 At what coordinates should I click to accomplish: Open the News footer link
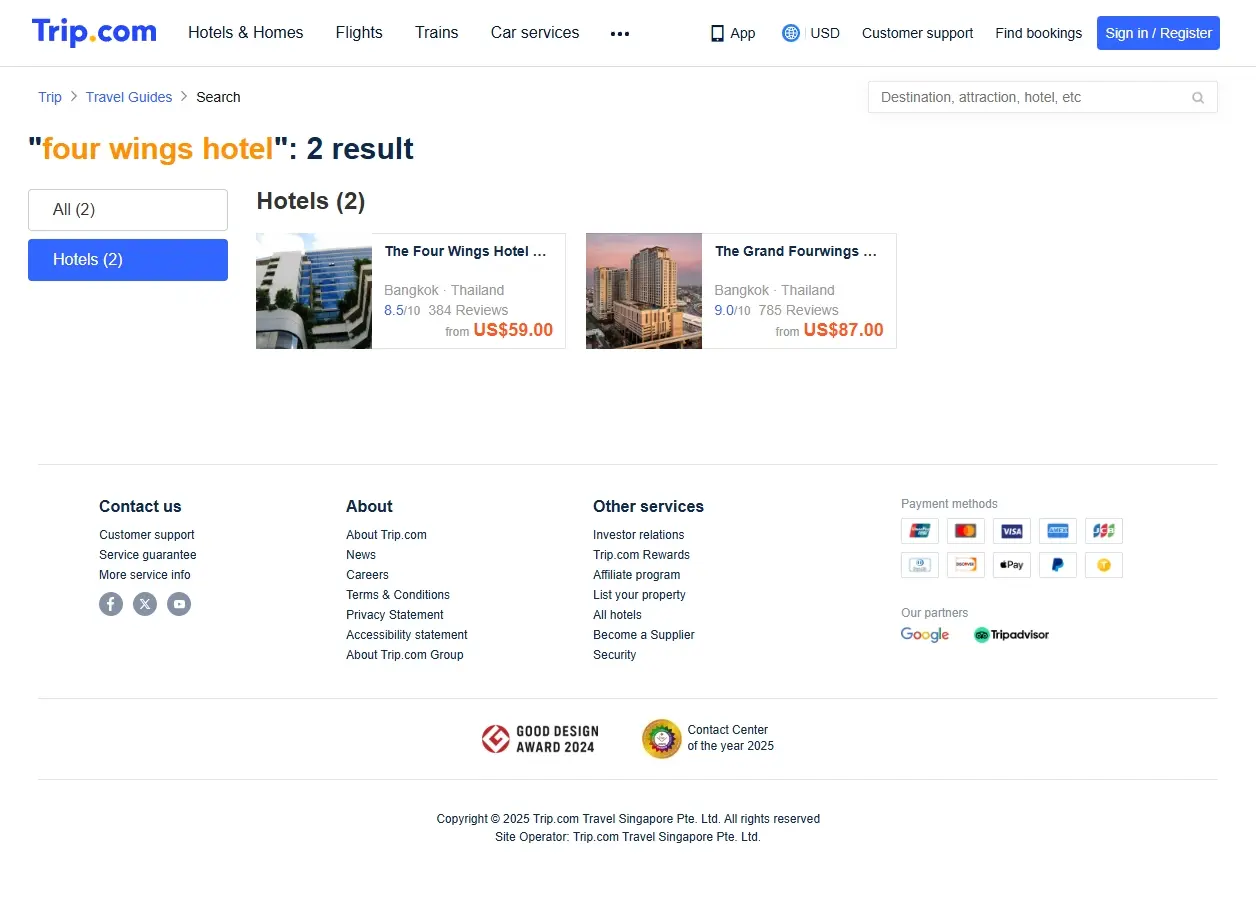click(x=361, y=555)
